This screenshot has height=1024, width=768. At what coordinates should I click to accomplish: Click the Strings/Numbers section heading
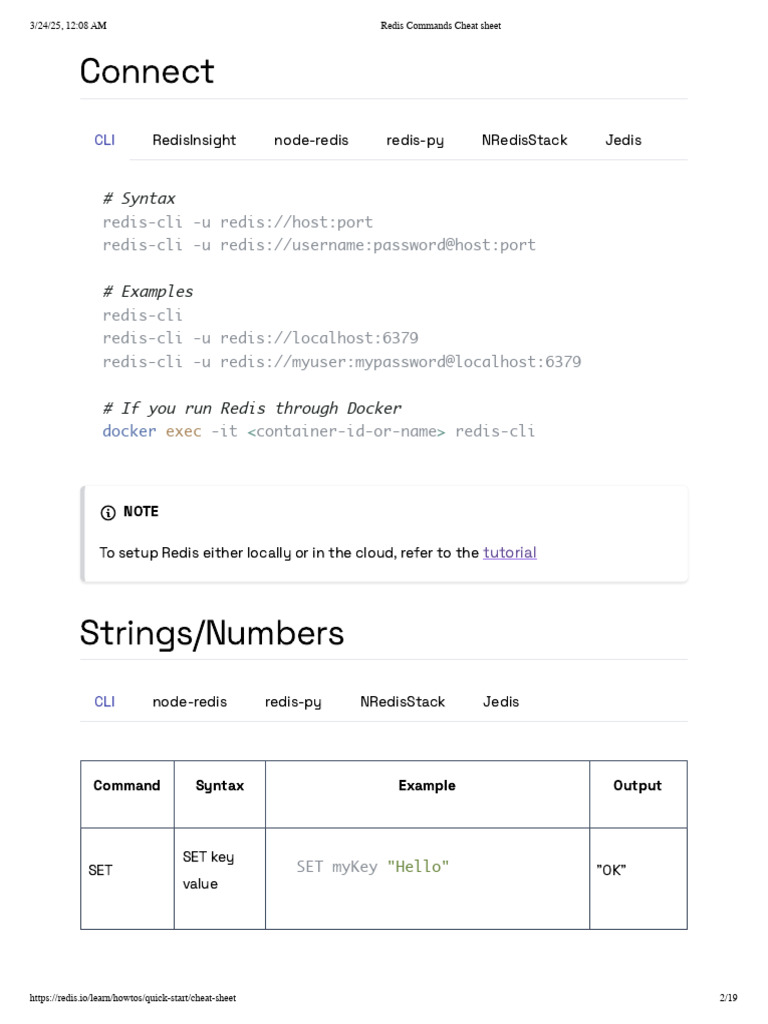click(x=212, y=633)
